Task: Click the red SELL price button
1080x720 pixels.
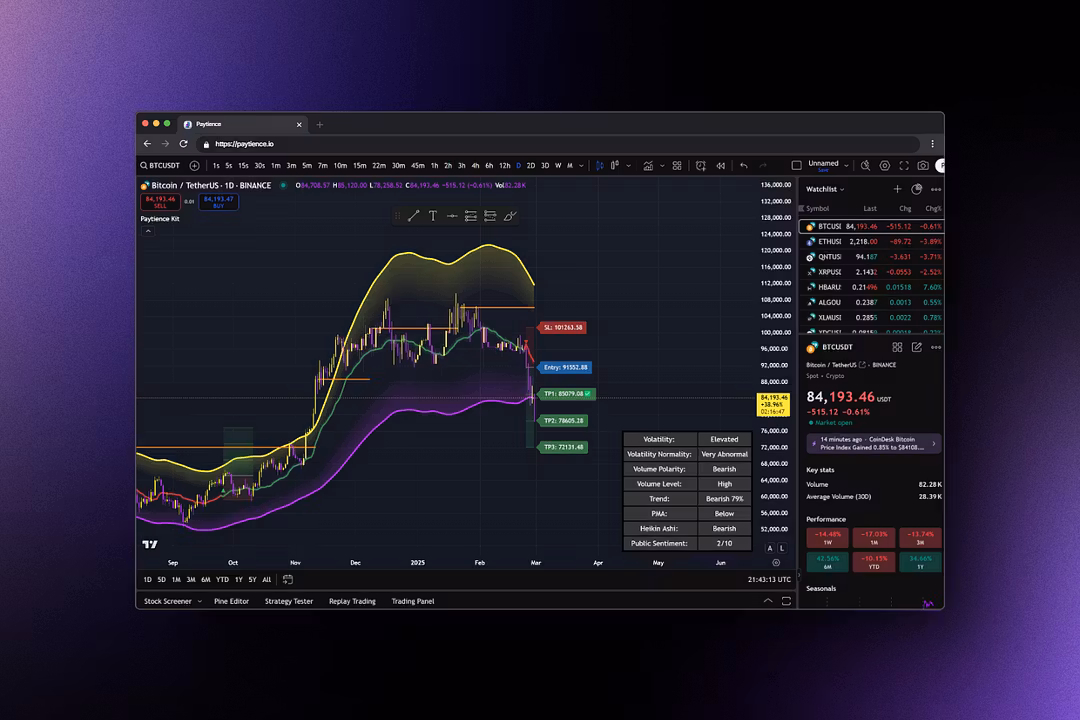Action: 160,201
